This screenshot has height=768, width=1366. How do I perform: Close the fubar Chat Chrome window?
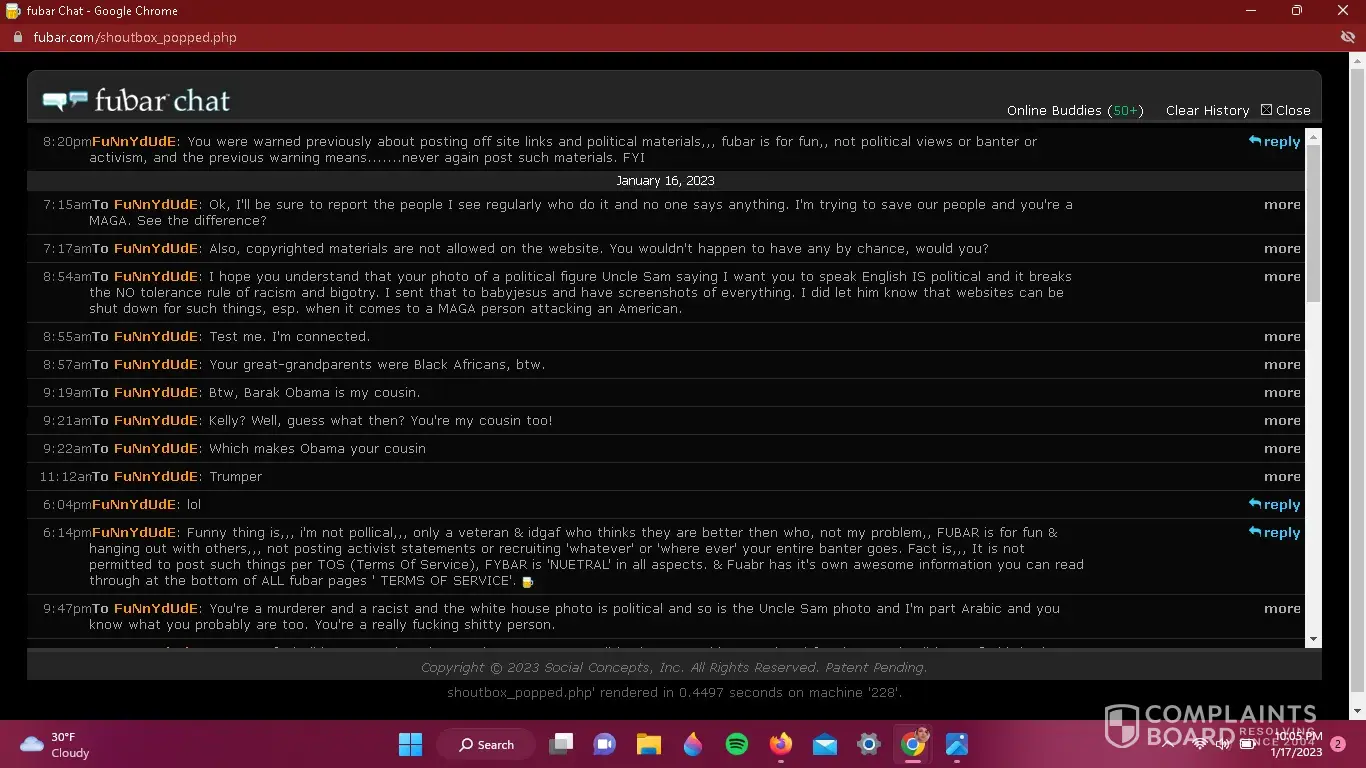click(x=1343, y=11)
